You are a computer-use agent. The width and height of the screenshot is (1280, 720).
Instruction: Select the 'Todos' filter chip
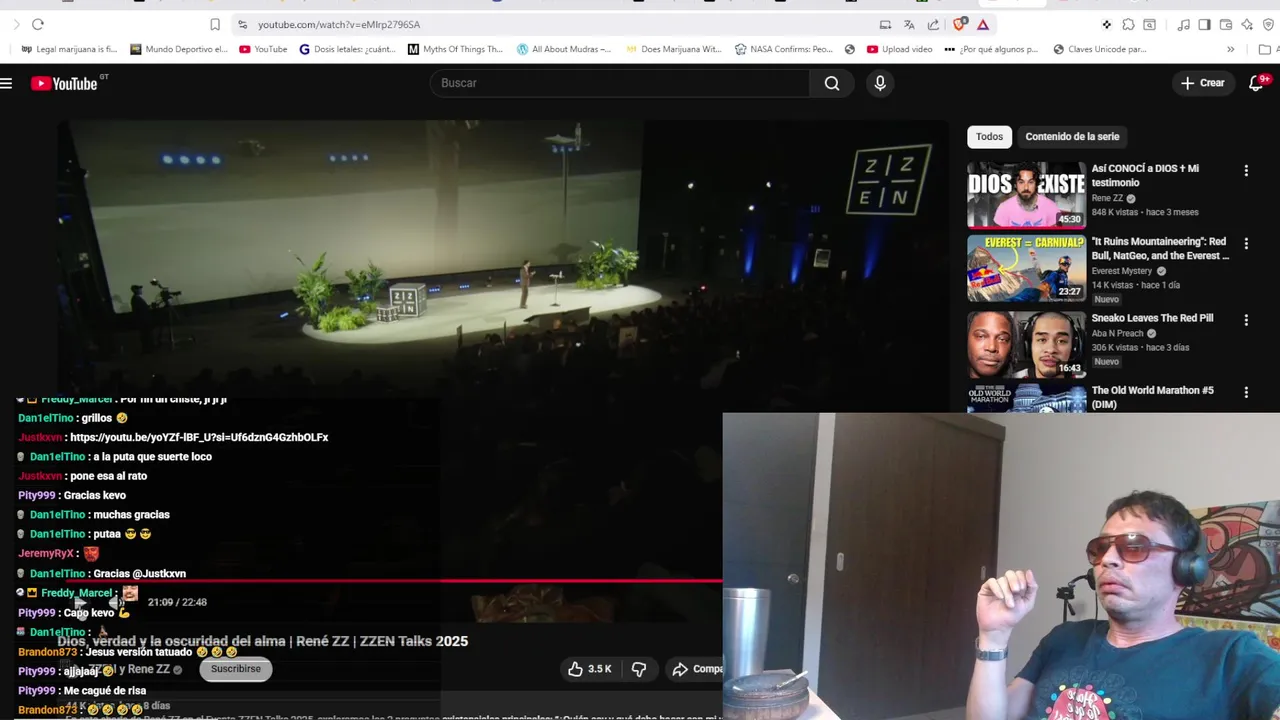click(x=989, y=137)
